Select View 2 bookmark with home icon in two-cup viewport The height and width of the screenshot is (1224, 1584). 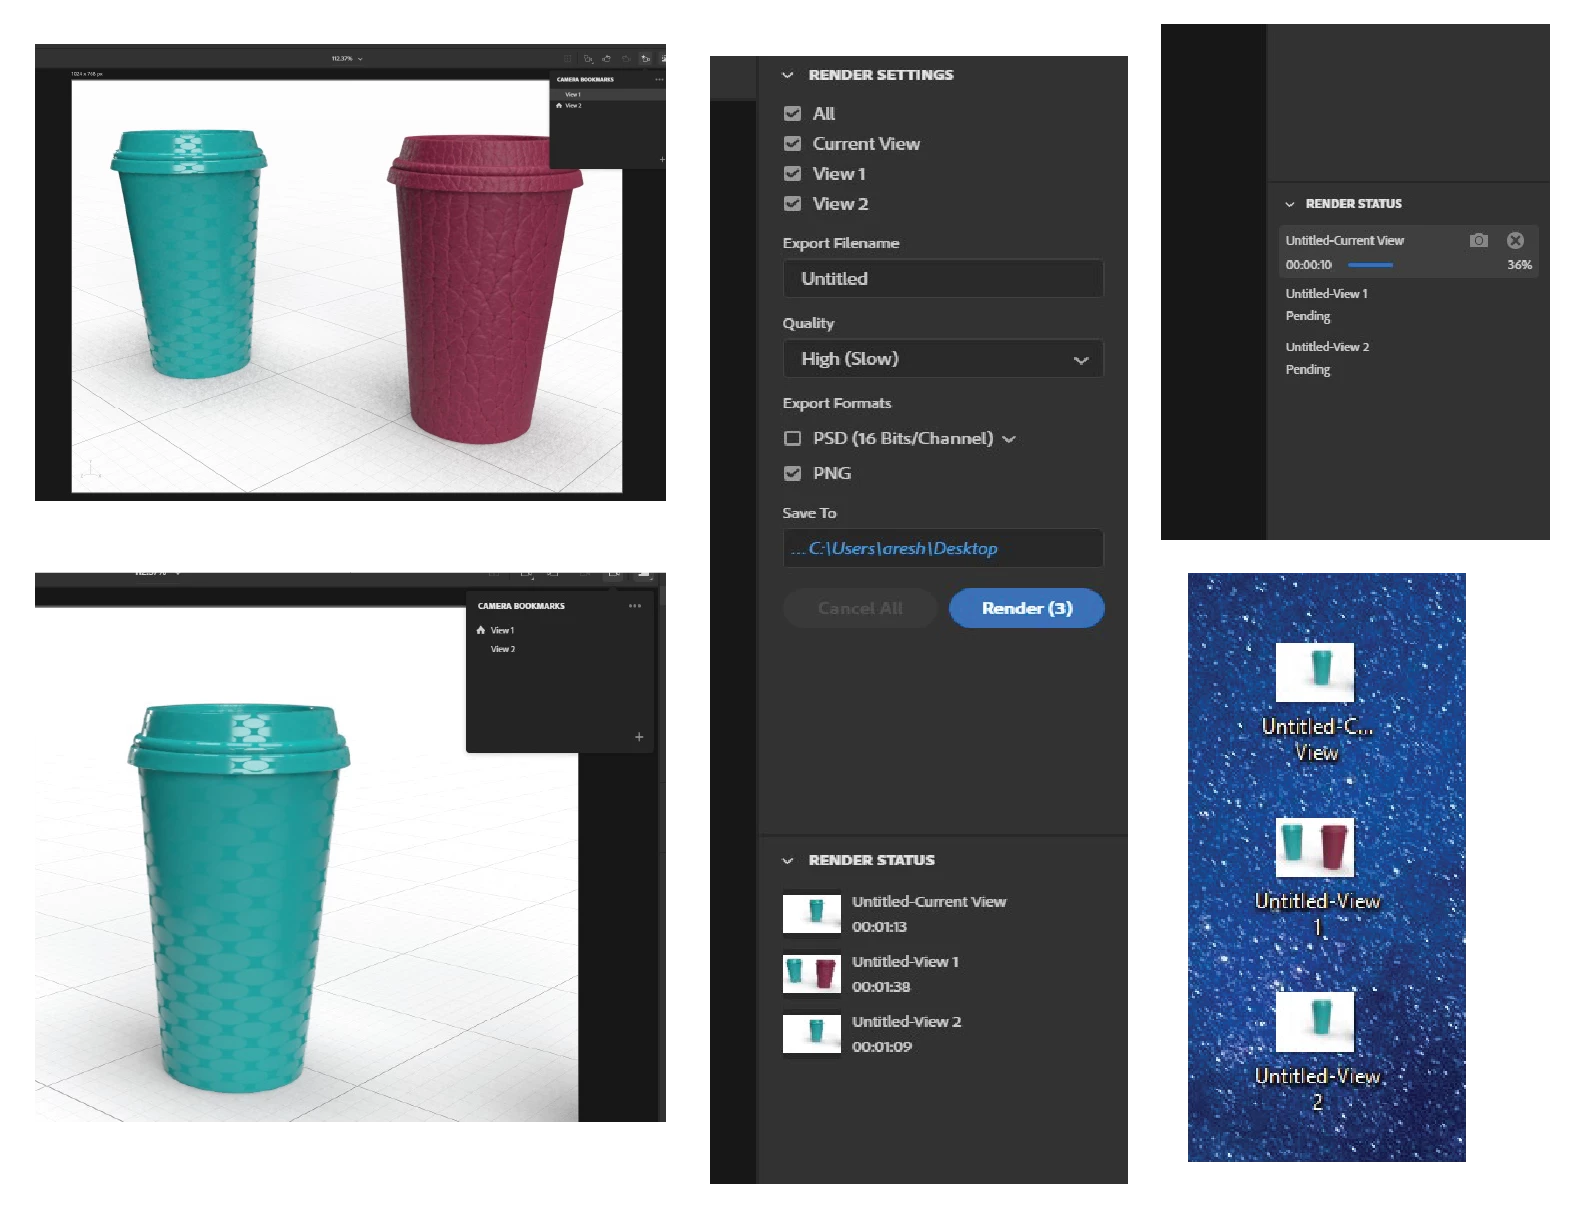coord(608,105)
